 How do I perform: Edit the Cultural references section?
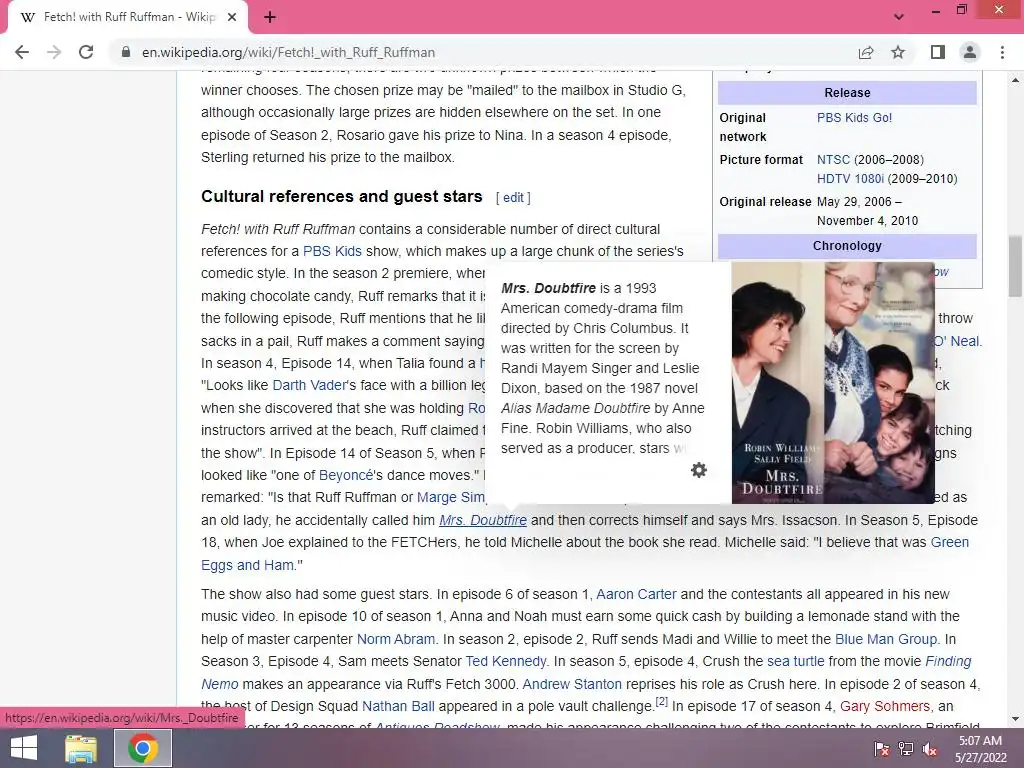pos(513,197)
